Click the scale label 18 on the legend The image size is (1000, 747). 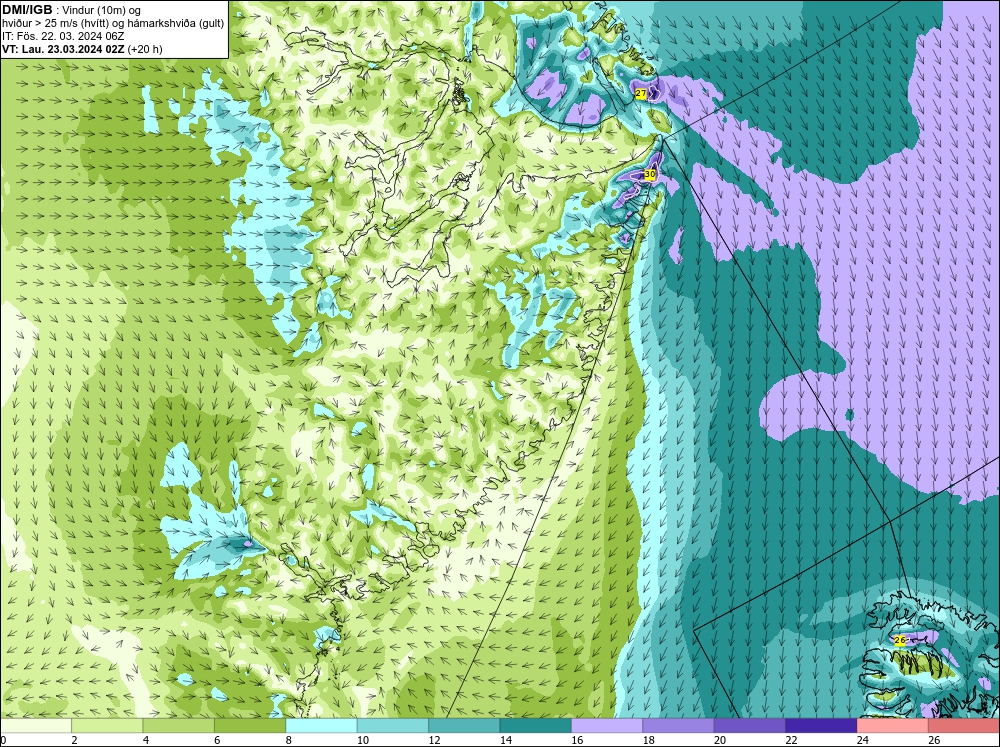pyautogui.click(x=649, y=740)
